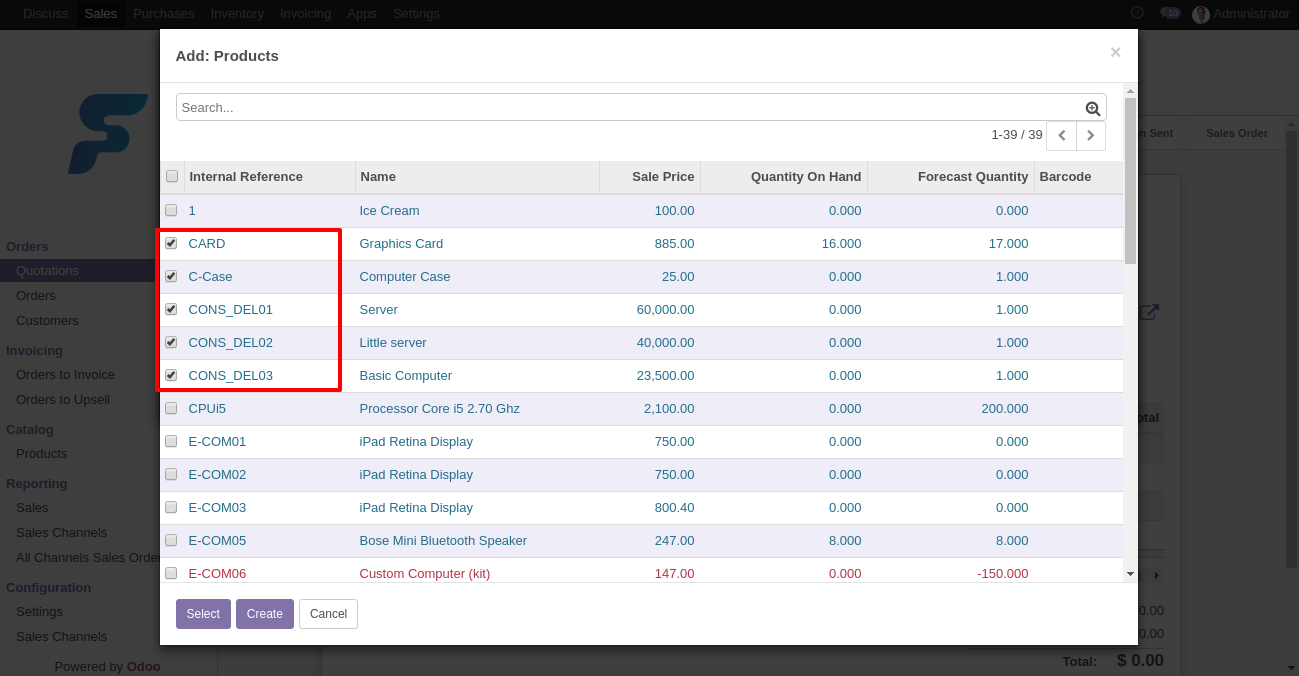Click the quantity on hand "16.000"
This screenshot has height=676, width=1299.
[841, 244]
